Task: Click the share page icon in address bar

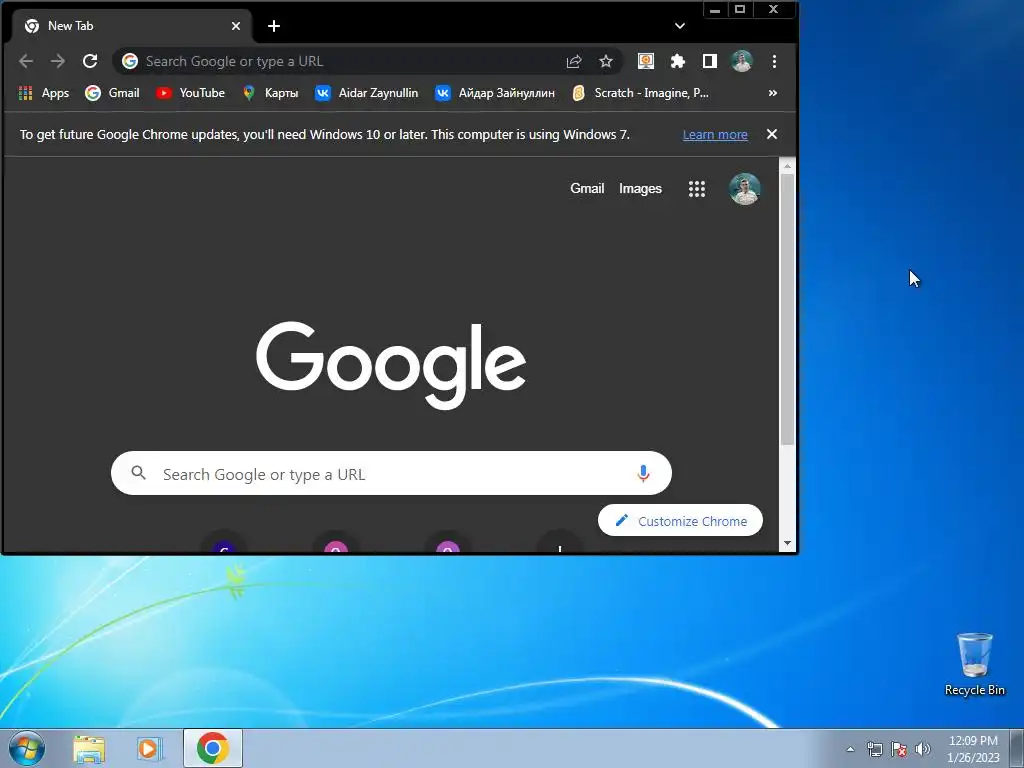Action: tap(574, 61)
